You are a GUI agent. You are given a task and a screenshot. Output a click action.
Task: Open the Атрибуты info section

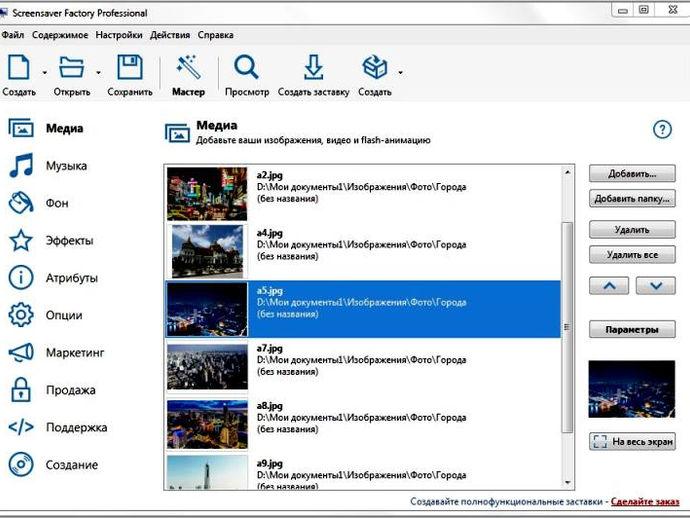(53, 278)
